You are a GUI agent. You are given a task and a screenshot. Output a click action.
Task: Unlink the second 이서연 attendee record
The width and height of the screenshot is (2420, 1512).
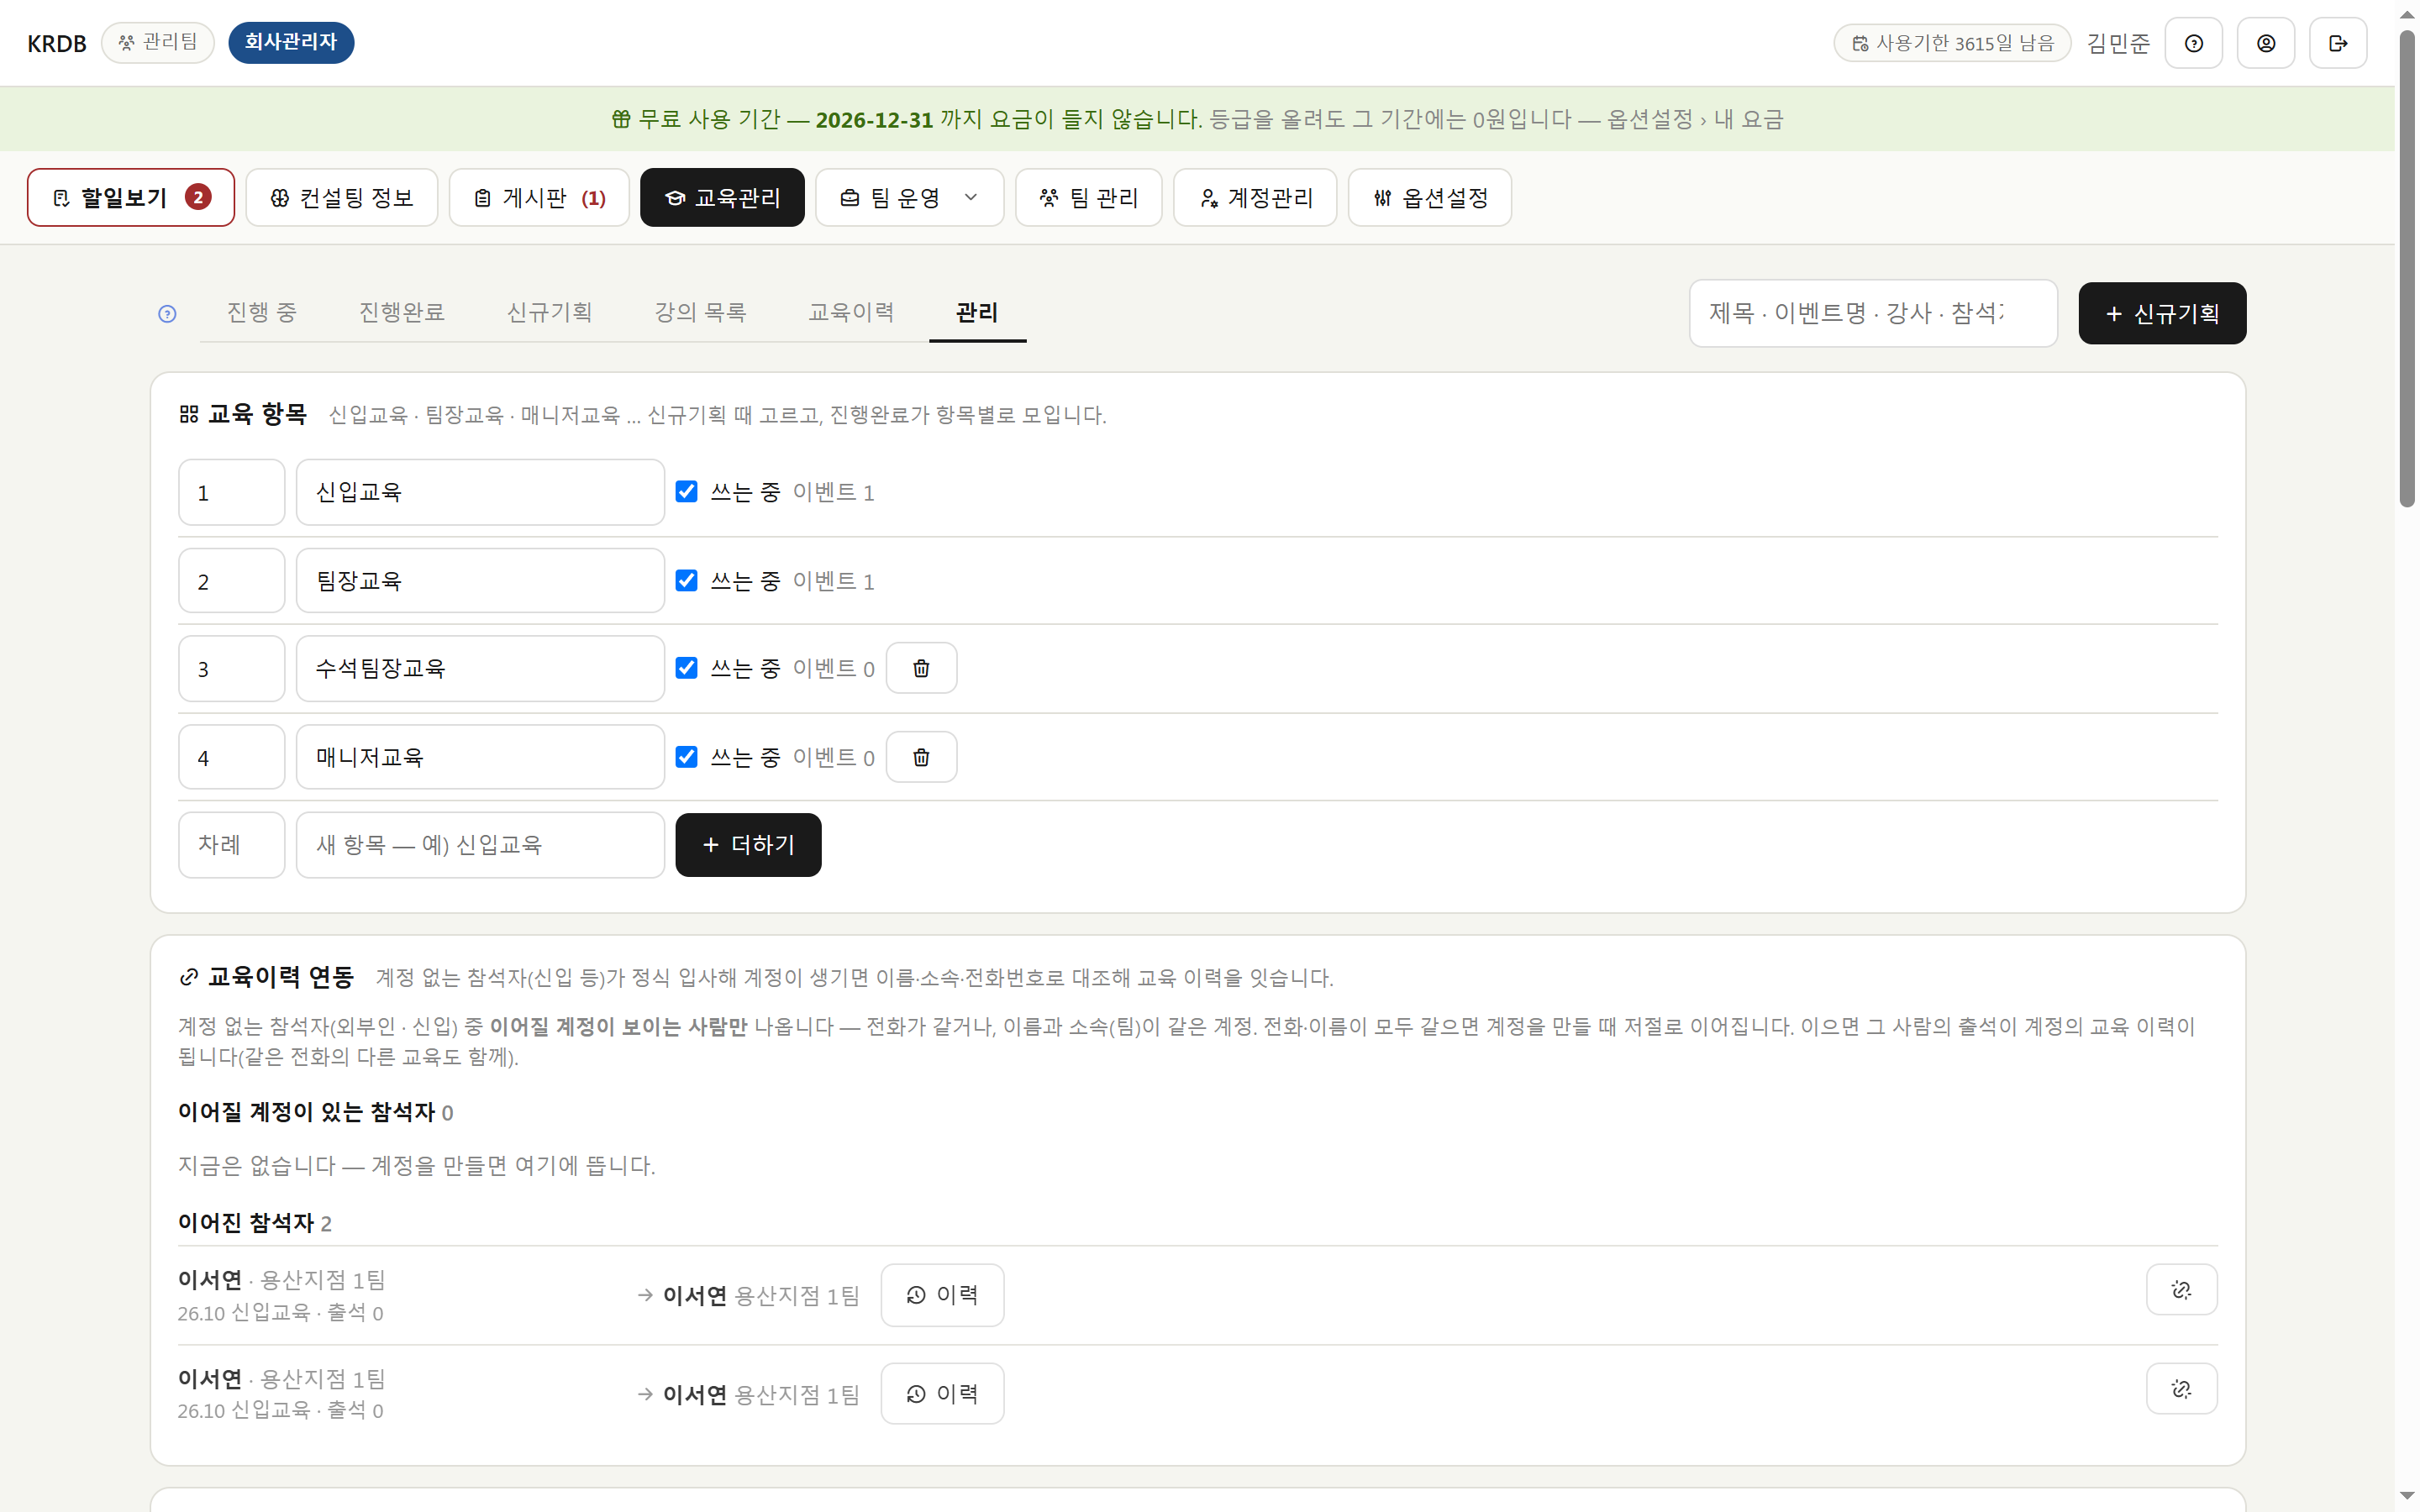click(2181, 1388)
